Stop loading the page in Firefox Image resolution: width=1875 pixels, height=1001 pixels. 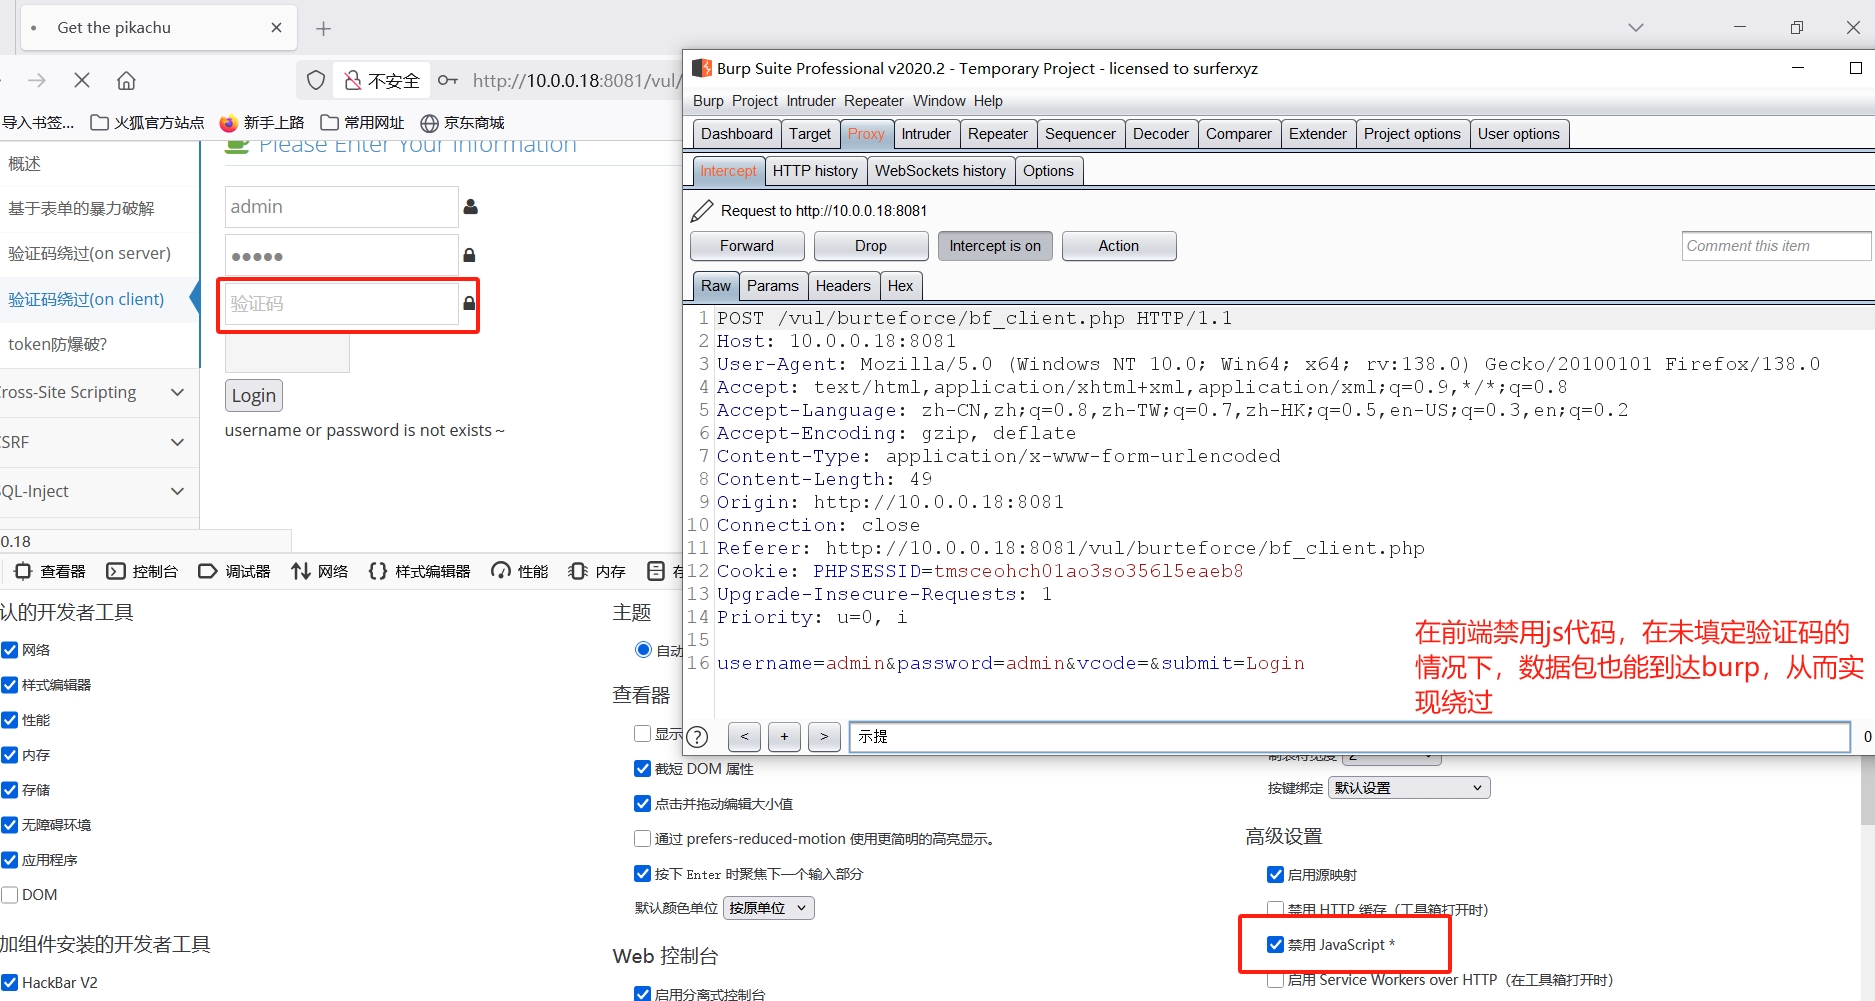tap(82, 80)
